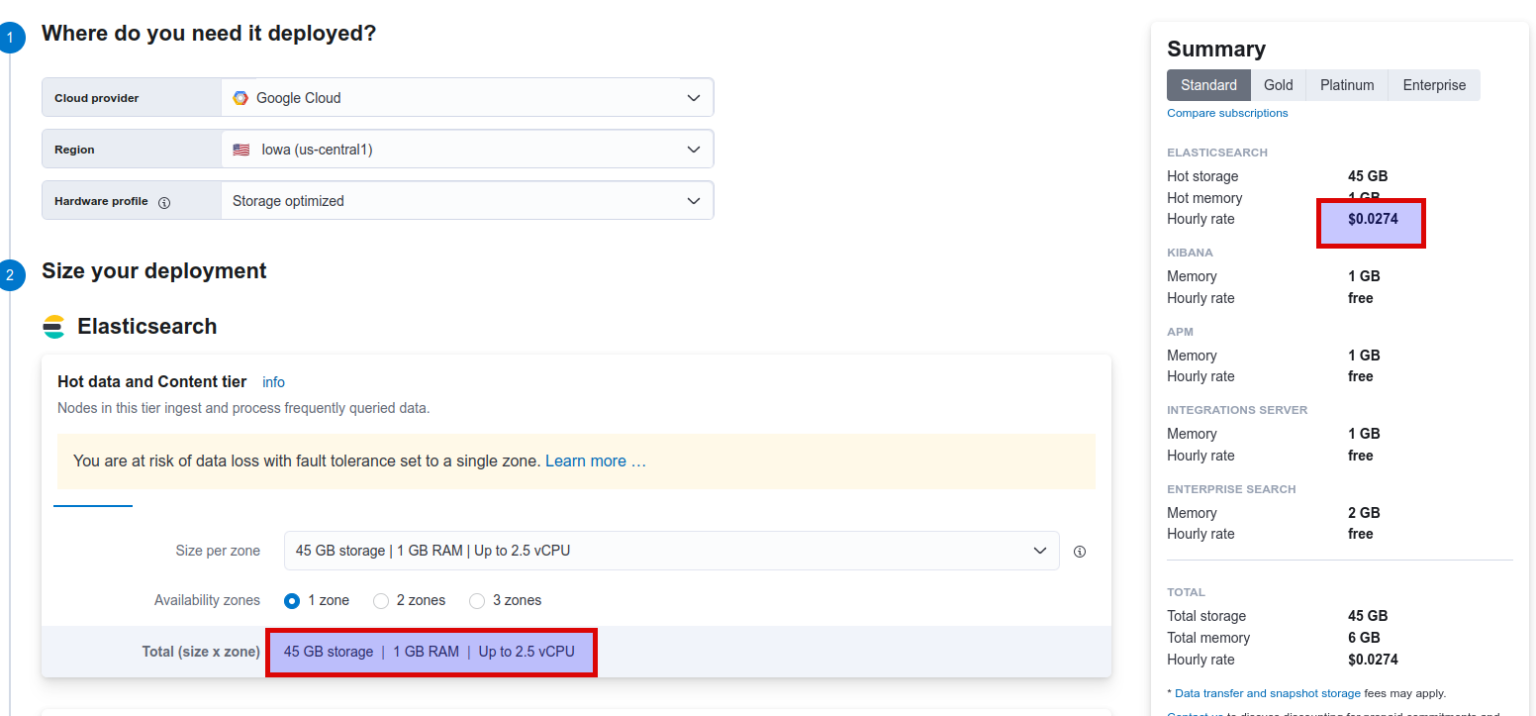This screenshot has height=716, width=1536.
Task: Open the Size per zone dropdown
Action: 1039,551
